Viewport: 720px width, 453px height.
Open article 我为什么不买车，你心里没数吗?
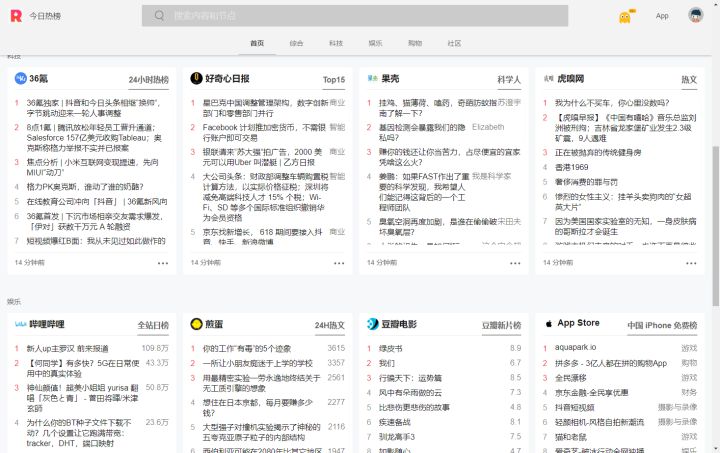[612, 103]
